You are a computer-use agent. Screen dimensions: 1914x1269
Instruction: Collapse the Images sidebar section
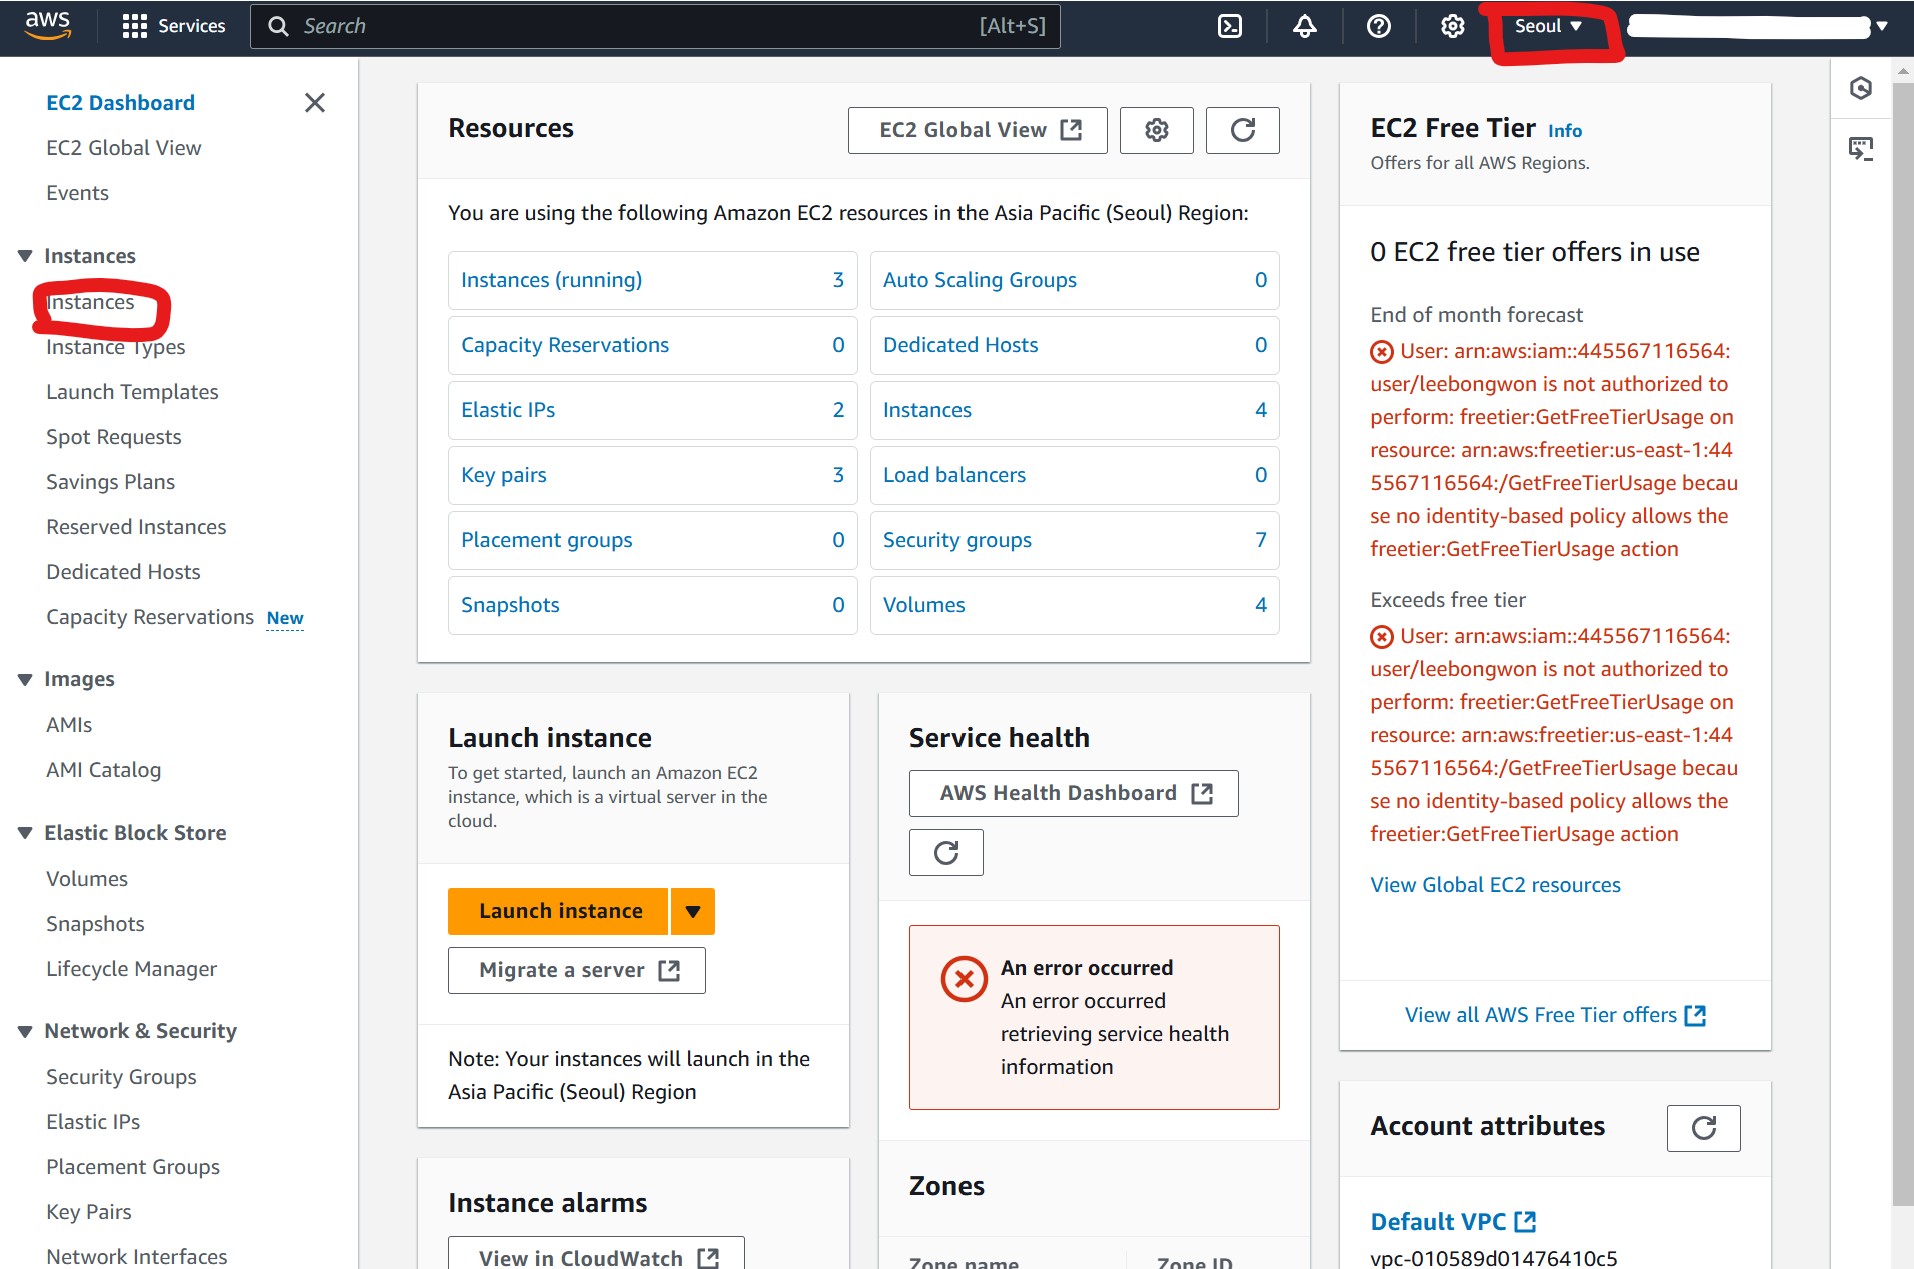(x=25, y=679)
